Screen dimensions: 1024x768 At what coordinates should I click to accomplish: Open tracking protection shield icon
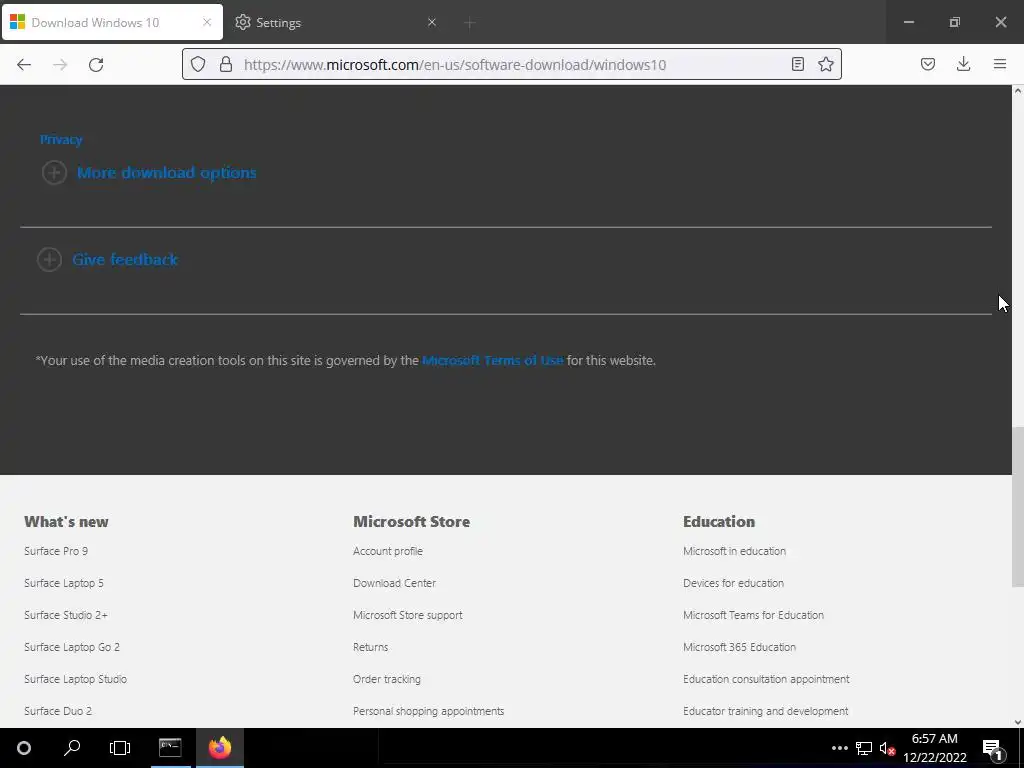[x=198, y=64]
